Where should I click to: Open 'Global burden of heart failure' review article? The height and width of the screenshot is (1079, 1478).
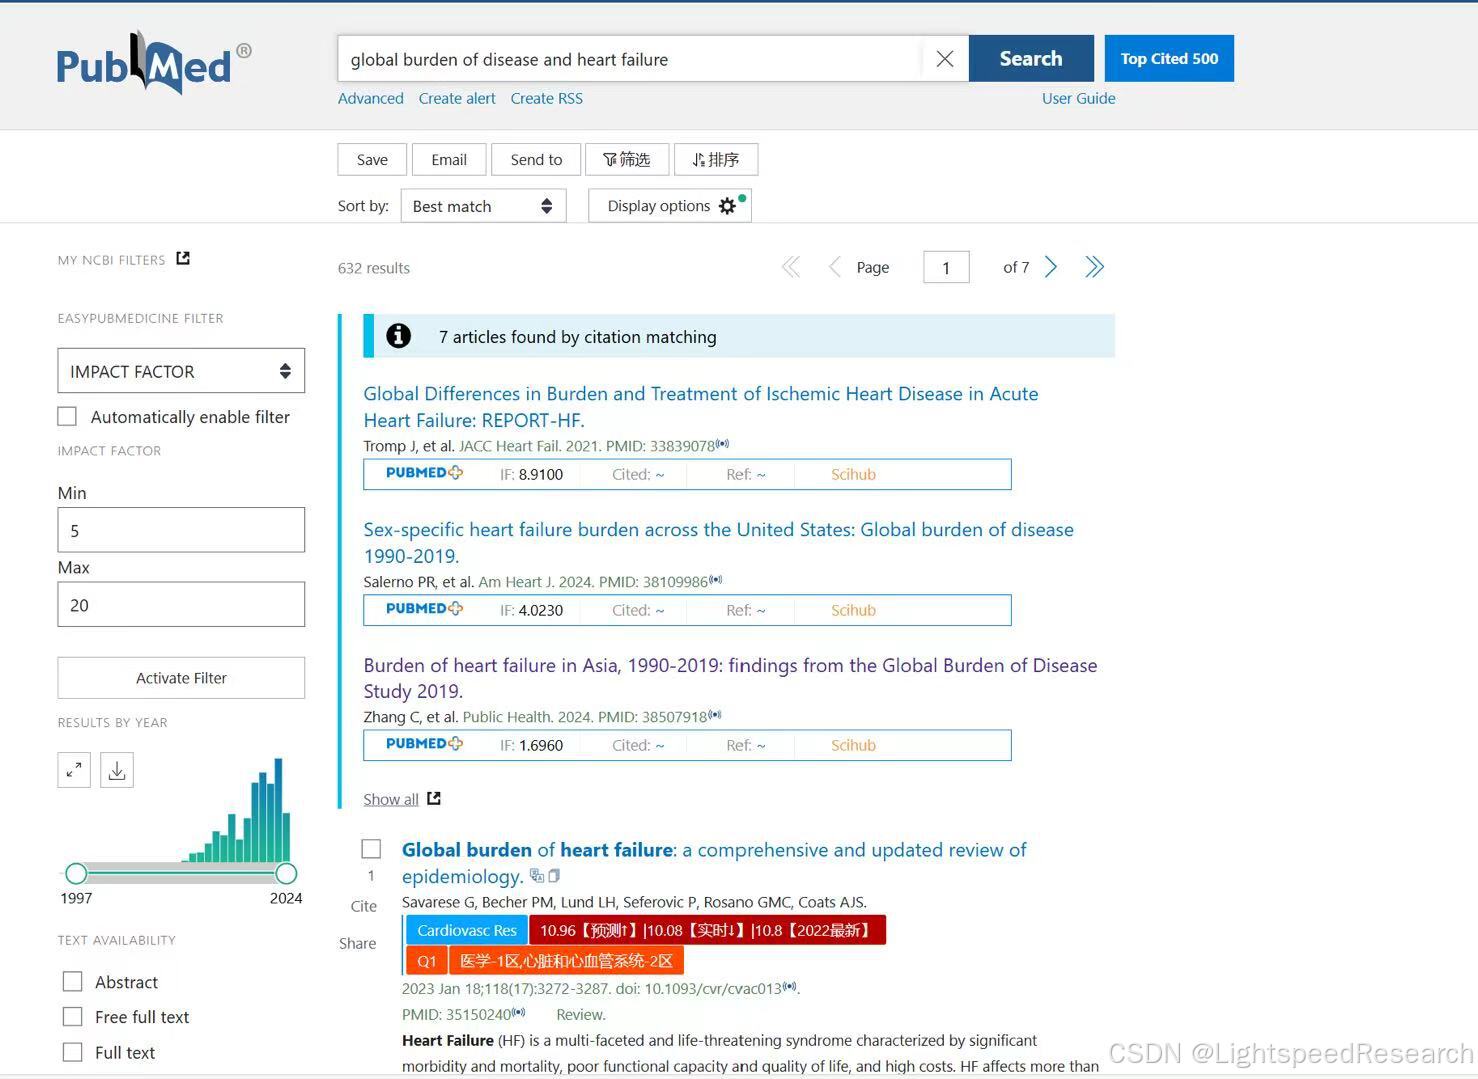(x=714, y=863)
